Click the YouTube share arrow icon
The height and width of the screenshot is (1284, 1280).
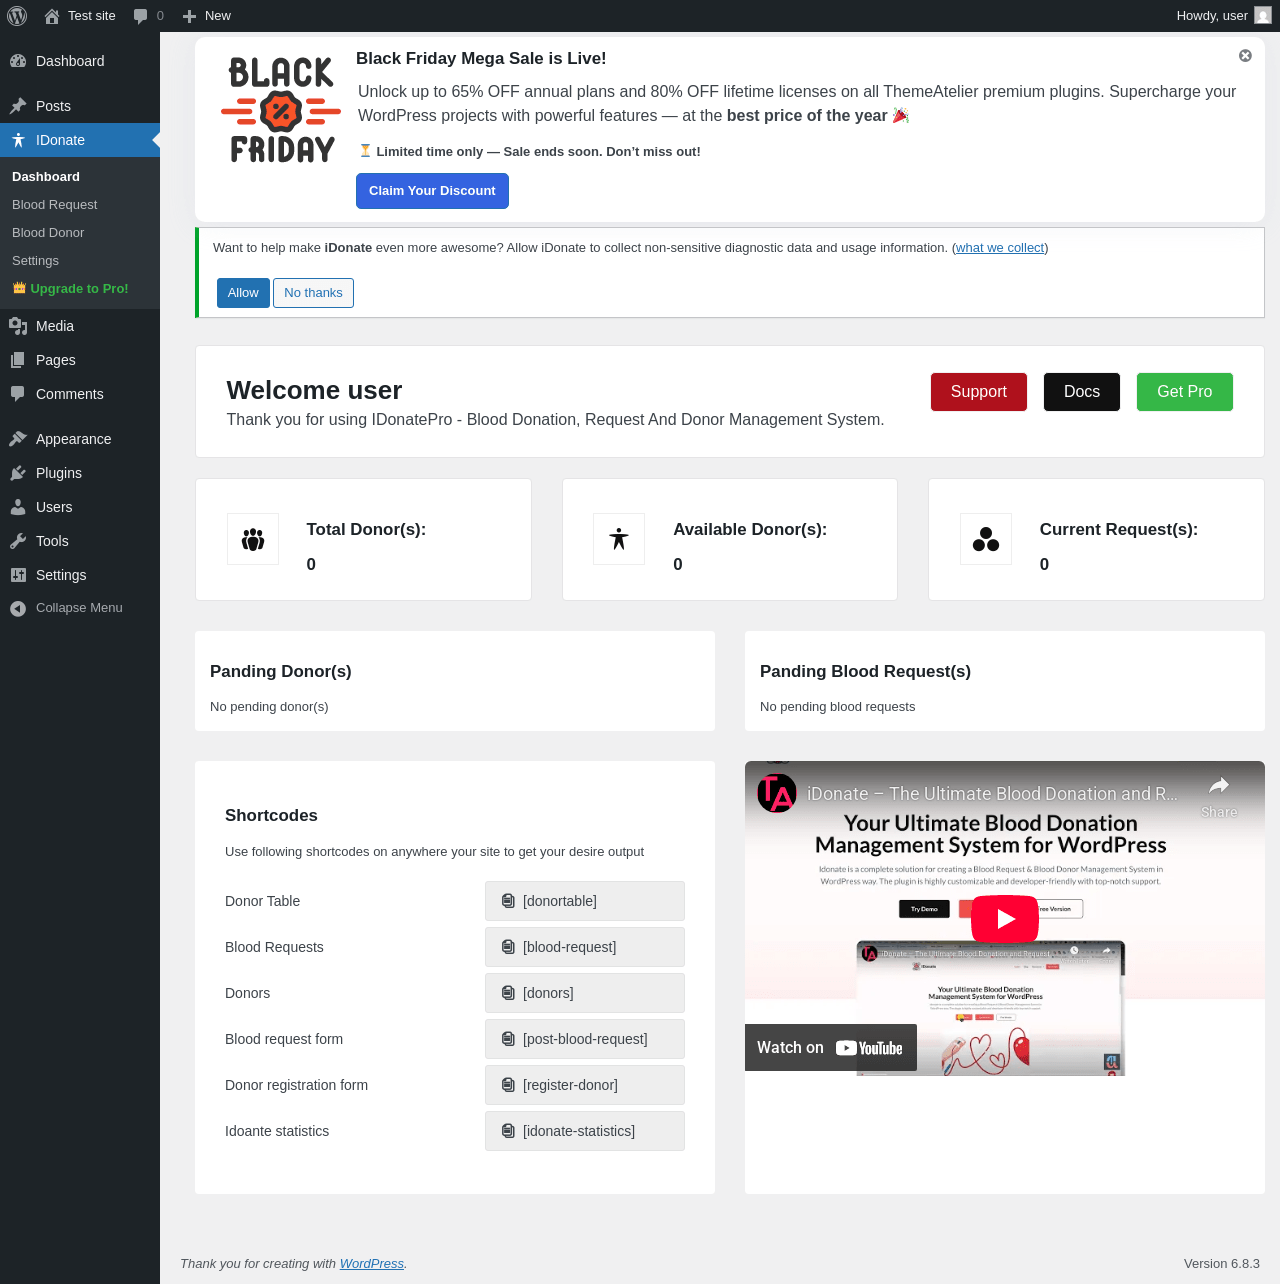tap(1218, 786)
